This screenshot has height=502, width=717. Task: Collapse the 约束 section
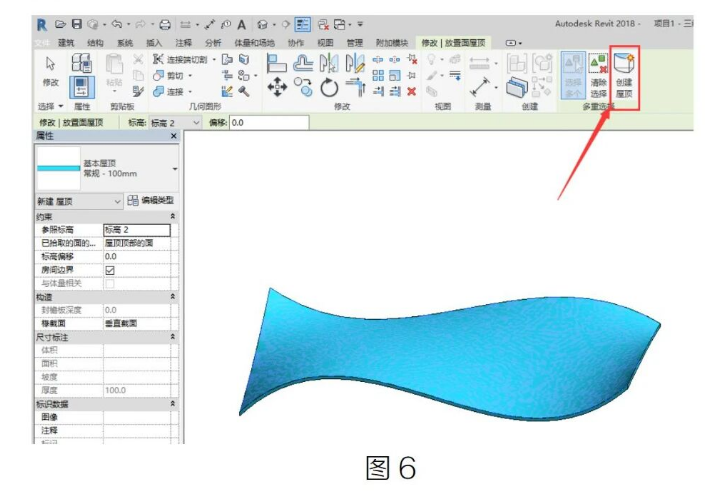[172, 216]
